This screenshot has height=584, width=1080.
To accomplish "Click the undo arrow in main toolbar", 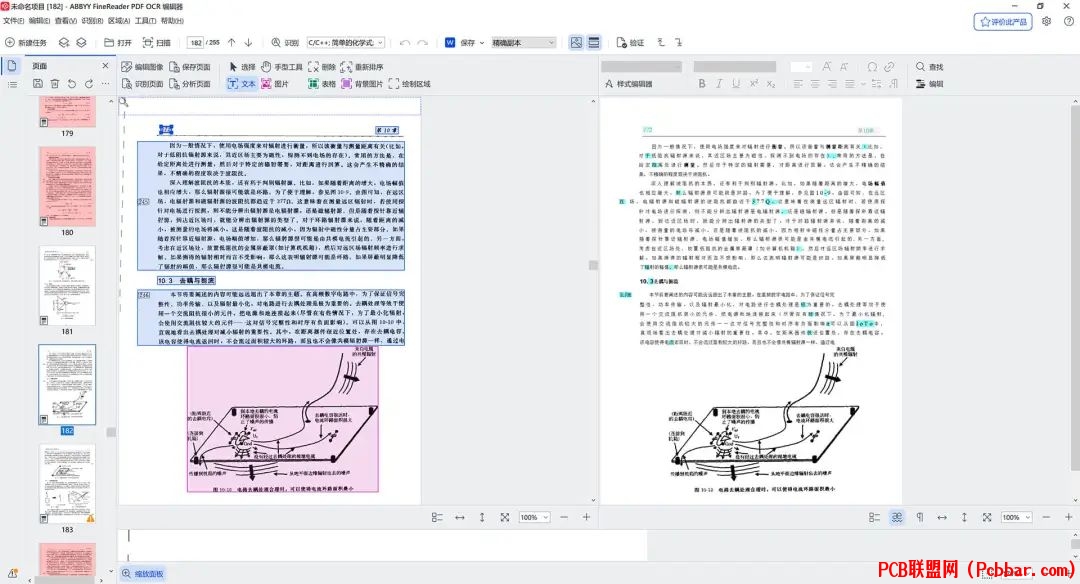I will (x=405, y=43).
